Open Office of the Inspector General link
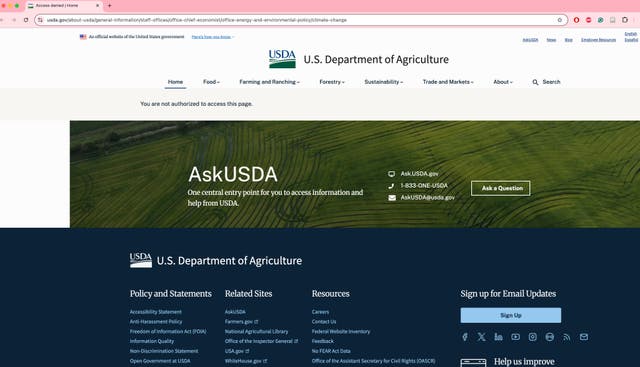Screen dimensions: 640x367 coord(261,341)
